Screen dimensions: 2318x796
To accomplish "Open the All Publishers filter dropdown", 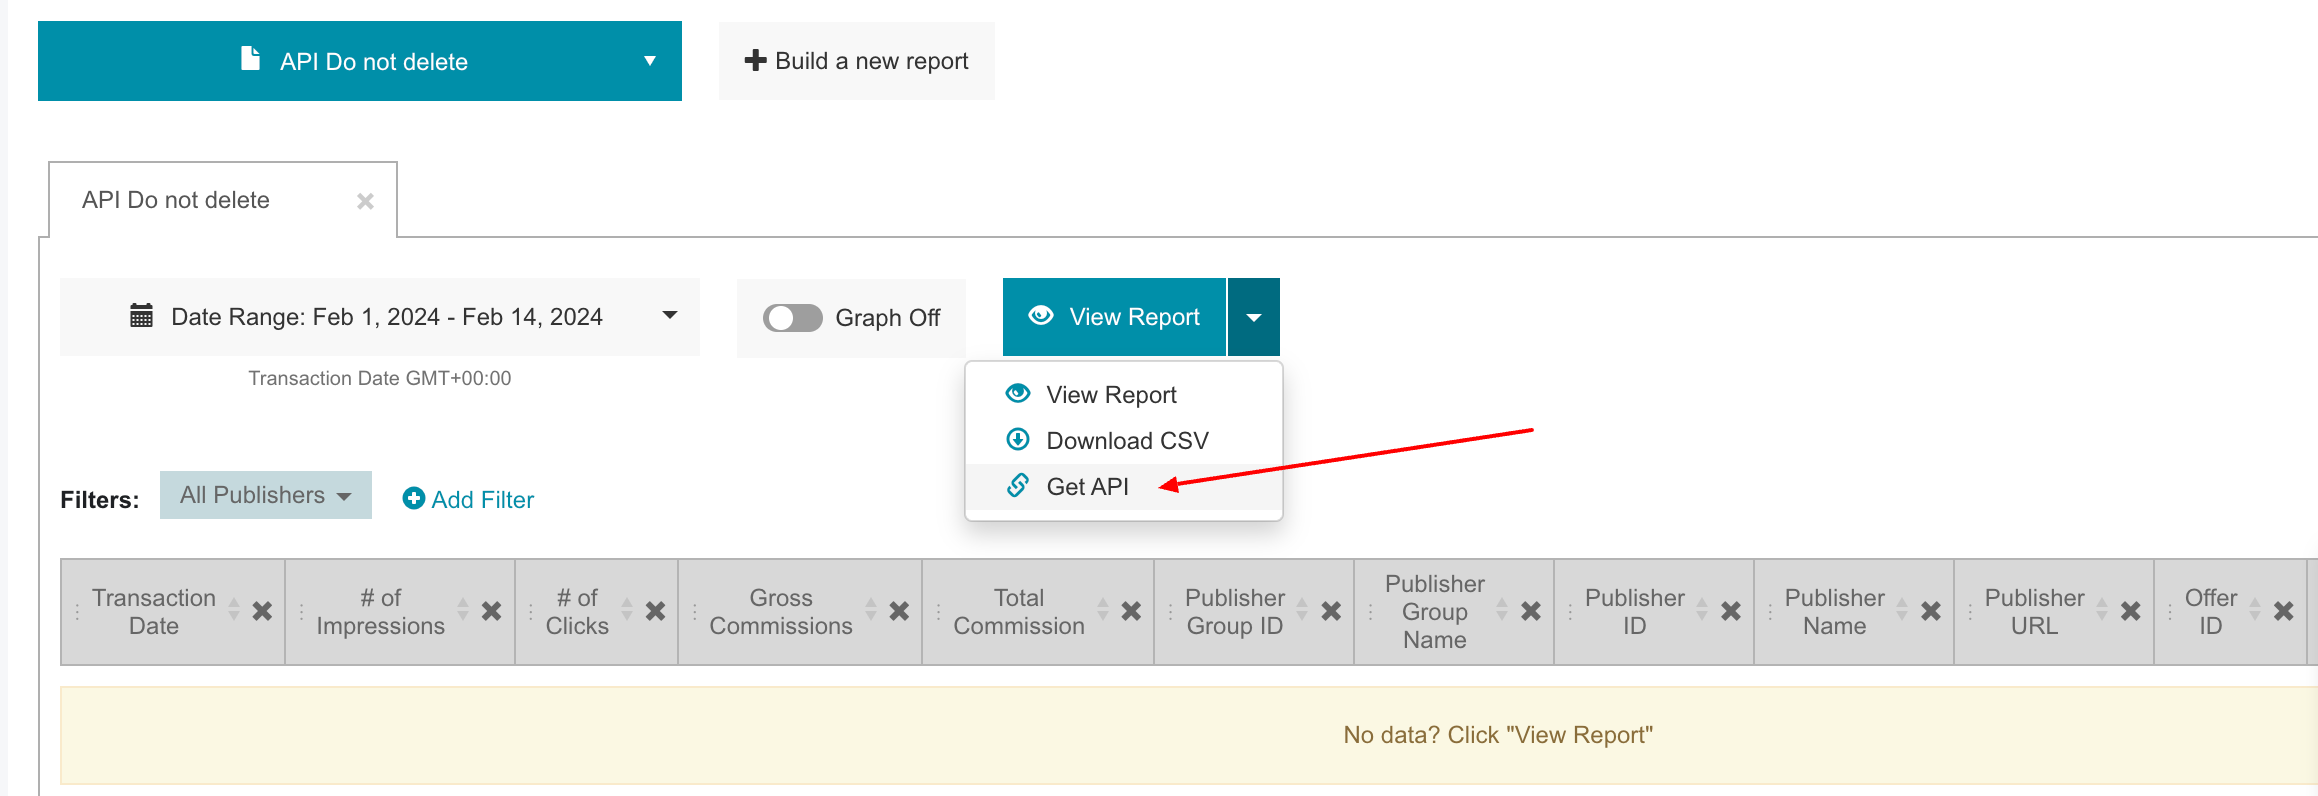I will pos(266,495).
